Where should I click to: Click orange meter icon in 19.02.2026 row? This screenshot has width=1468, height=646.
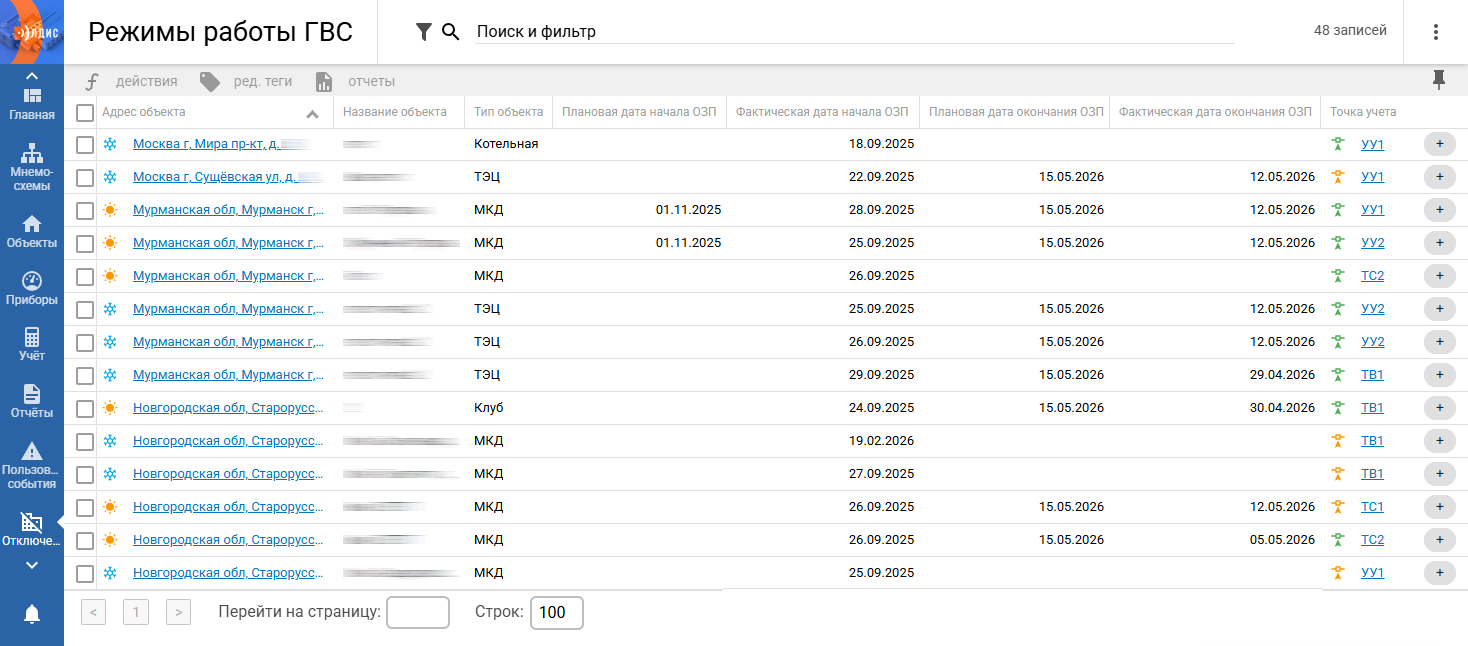(x=1338, y=441)
